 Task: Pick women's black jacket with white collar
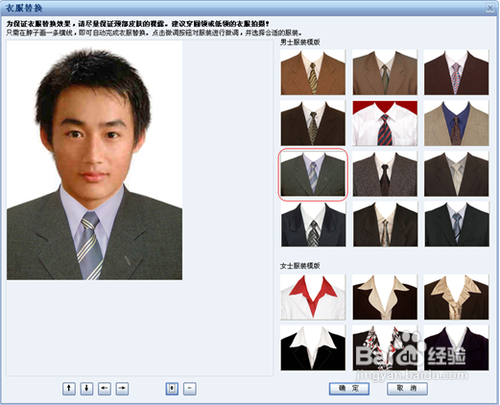click(313, 348)
